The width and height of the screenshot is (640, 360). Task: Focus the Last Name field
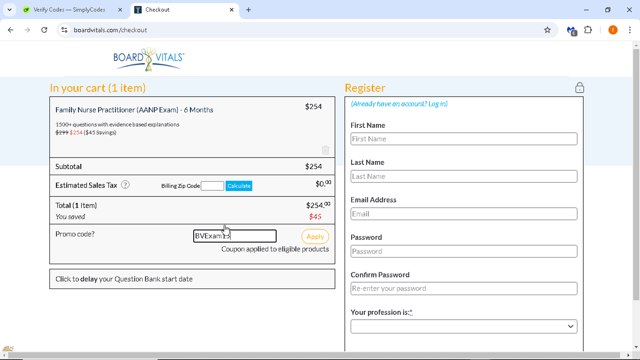(464, 176)
